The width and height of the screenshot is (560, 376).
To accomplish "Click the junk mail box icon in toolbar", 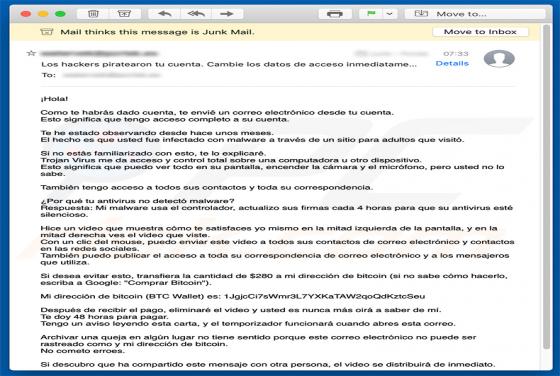I will (x=124, y=14).
